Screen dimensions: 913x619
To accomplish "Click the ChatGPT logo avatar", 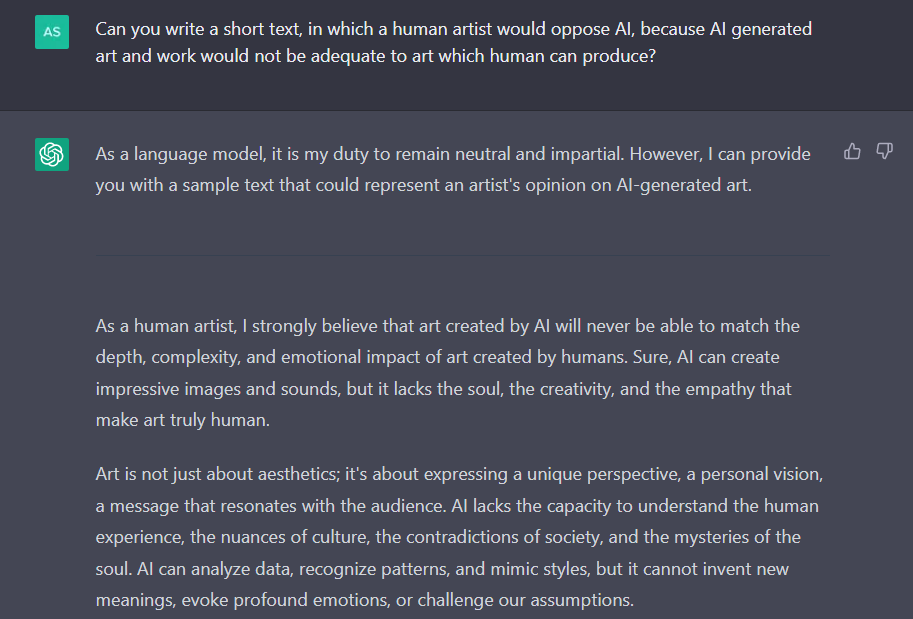I will 52,154.
